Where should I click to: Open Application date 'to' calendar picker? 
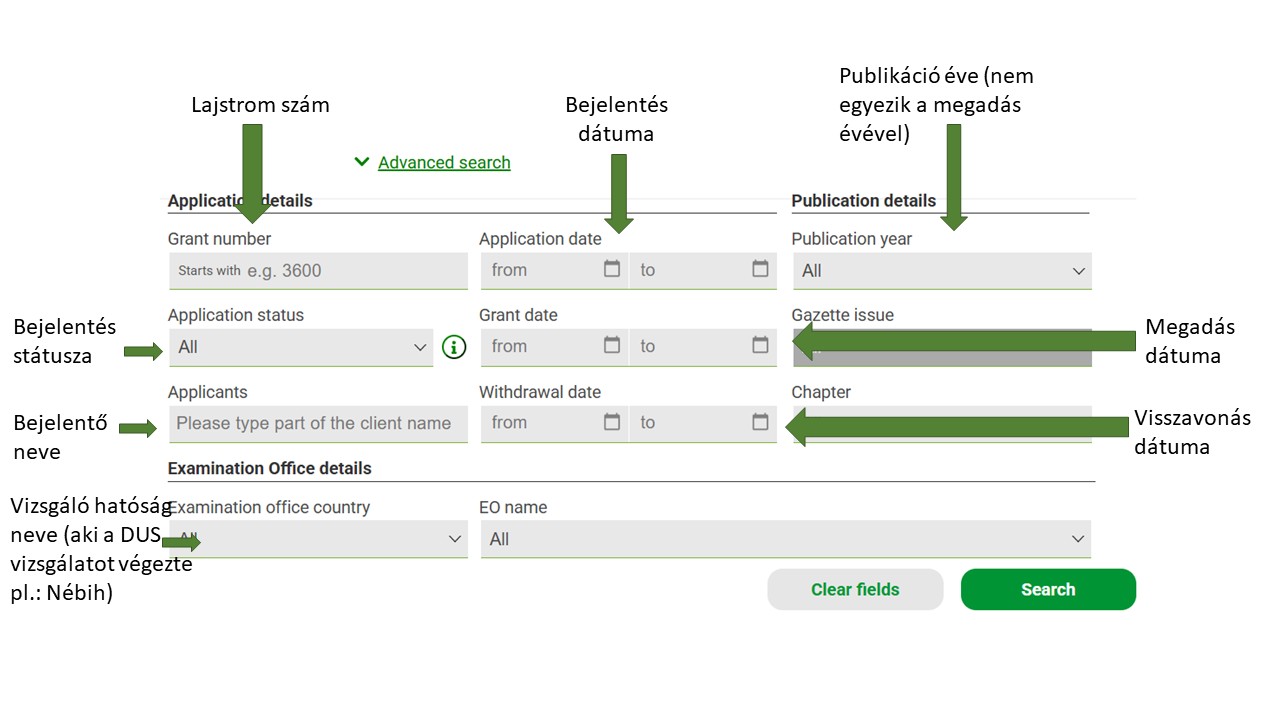pyautogui.click(x=760, y=269)
